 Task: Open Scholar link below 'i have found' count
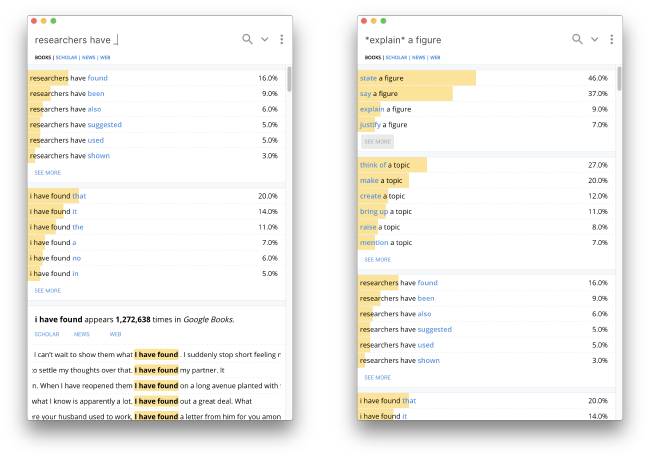pyautogui.click(x=47, y=334)
